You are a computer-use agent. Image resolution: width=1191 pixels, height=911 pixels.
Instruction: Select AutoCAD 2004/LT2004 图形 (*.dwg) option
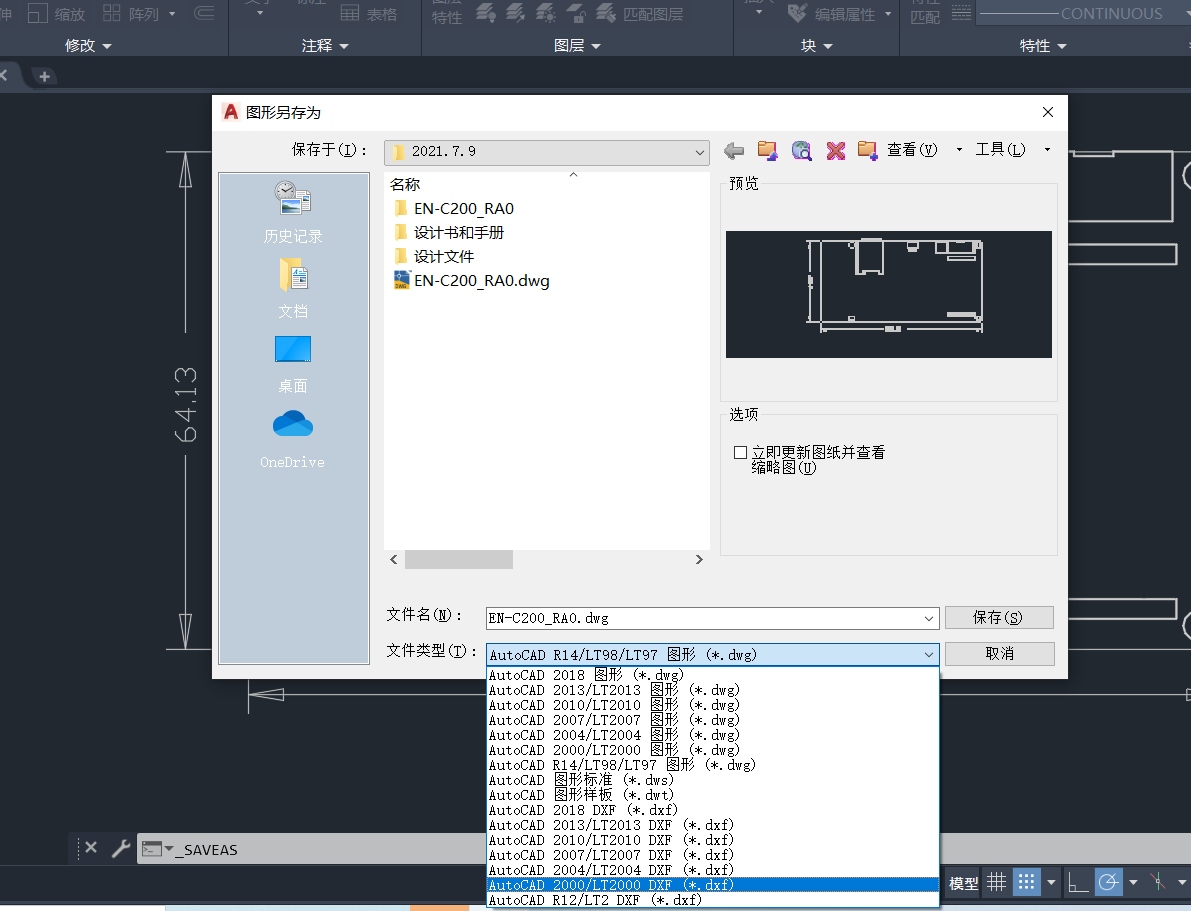click(x=712, y=735)
